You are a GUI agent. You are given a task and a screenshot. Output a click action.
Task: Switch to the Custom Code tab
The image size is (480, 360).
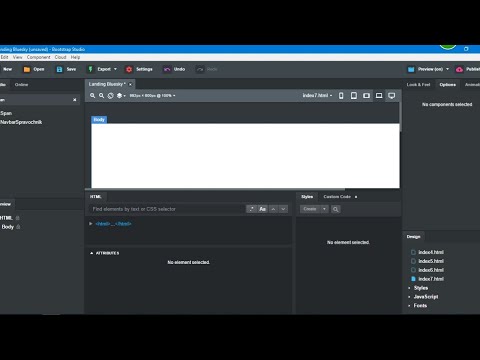click(337, 197)
